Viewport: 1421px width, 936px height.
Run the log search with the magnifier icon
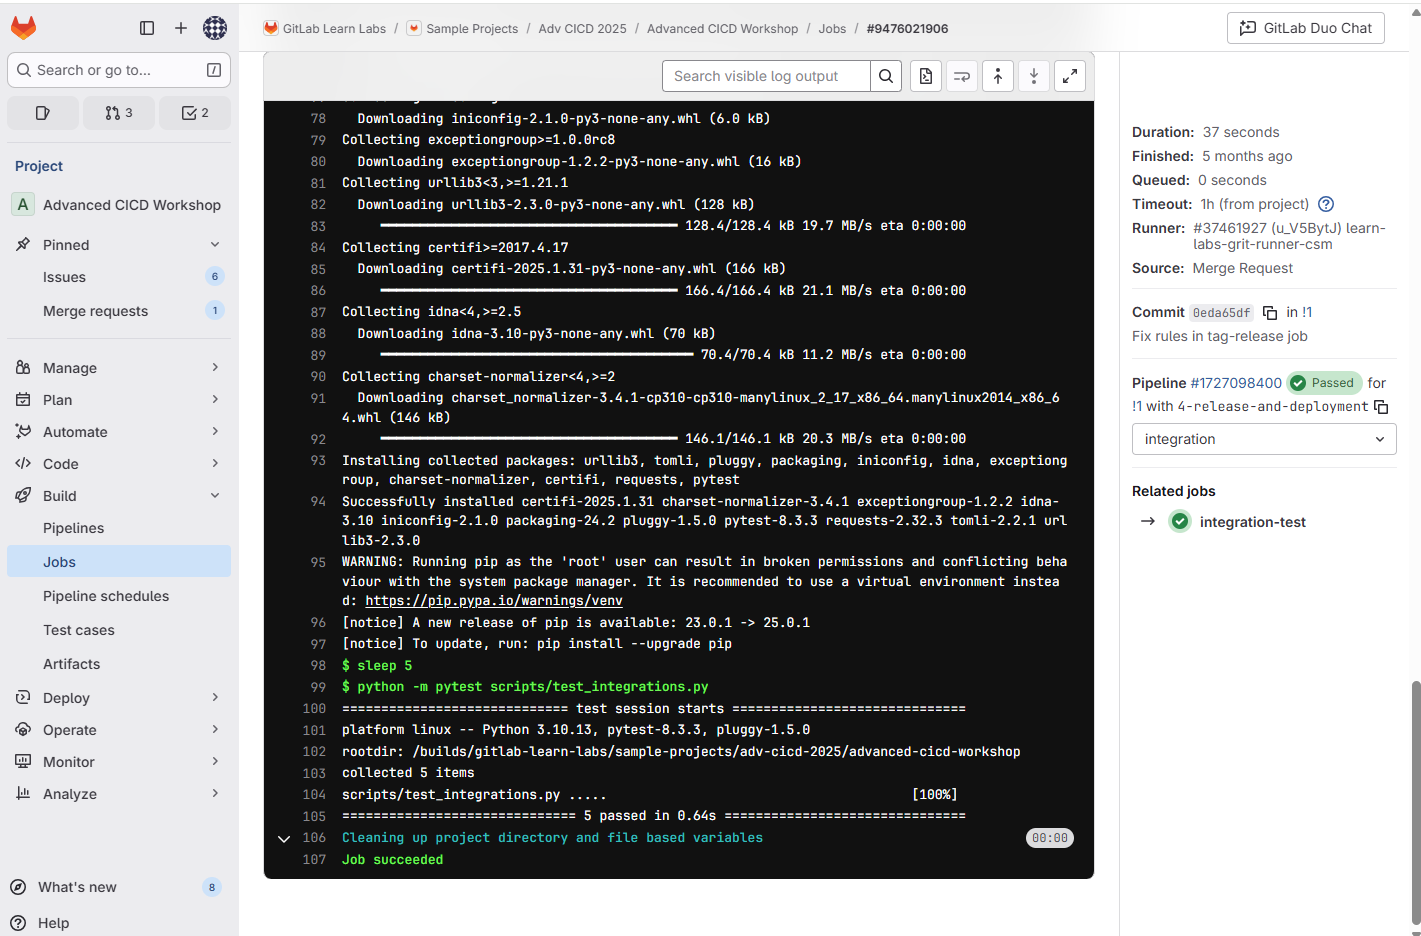click(886, 75)
